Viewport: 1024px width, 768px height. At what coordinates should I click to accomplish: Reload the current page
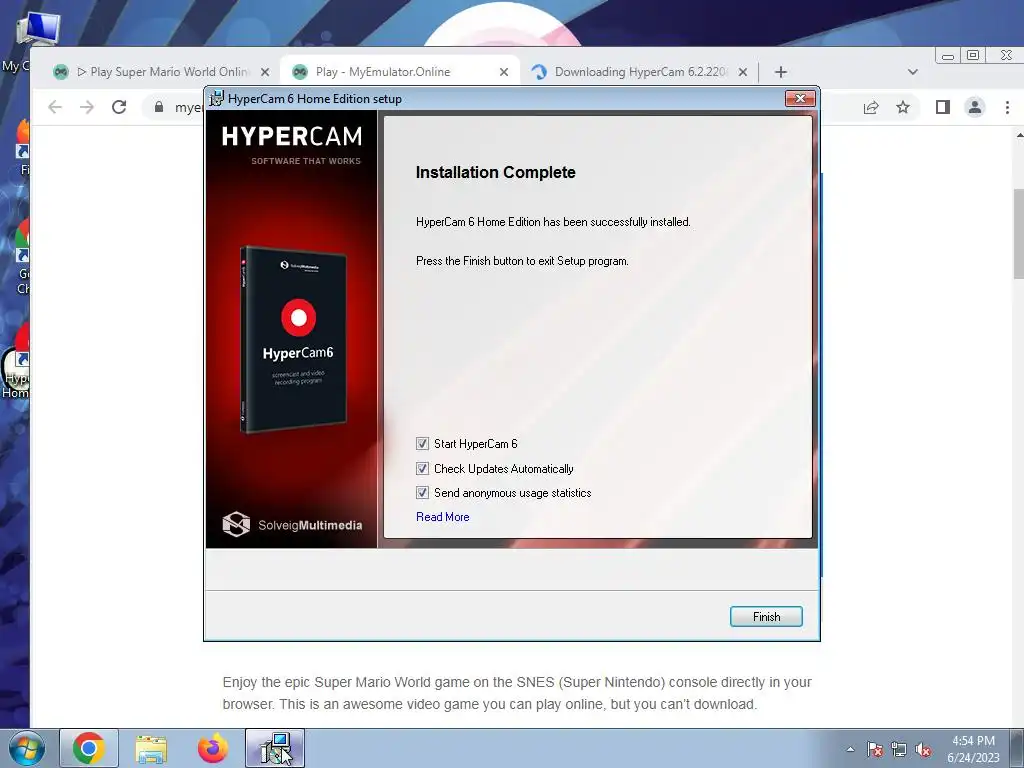(119, 107)
